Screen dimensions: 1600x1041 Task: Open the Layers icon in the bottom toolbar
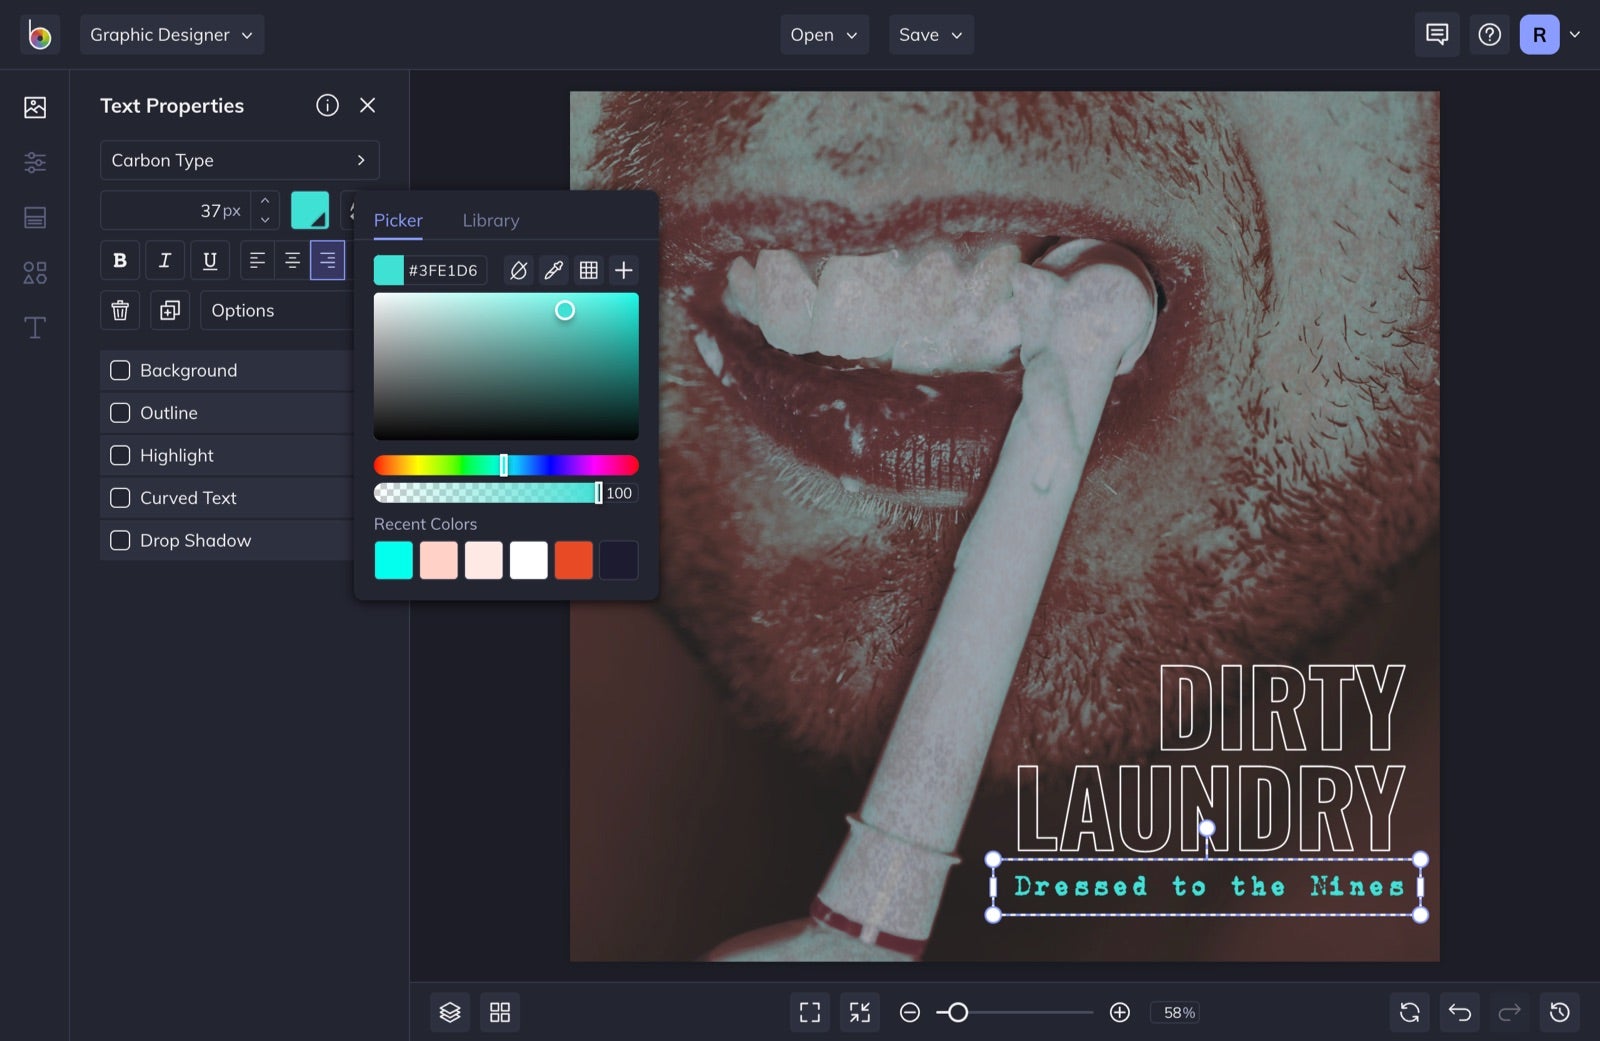pyautogui.click(x=450, y=1012)
